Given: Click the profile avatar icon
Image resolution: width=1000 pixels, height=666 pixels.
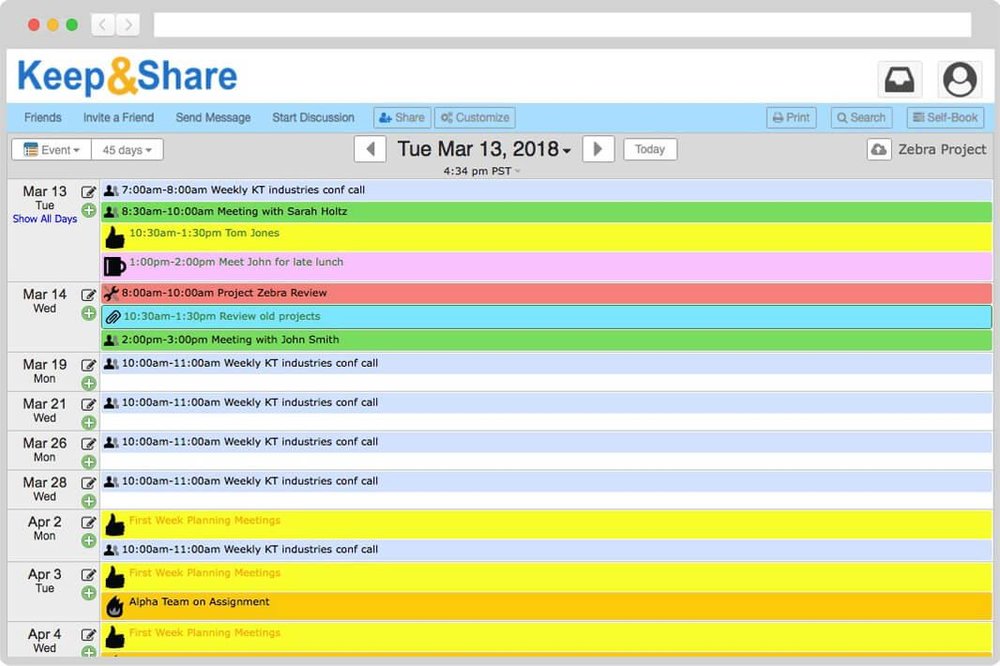Looking at the screenshot, I should point(959,79).
